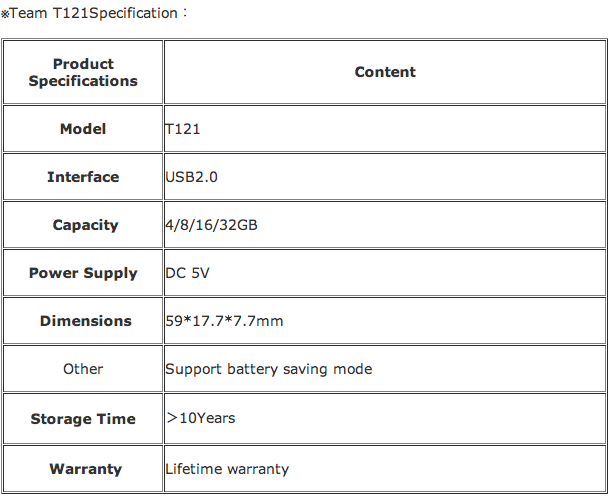The height and width of the screenshot is (498, 609).
Task: Click the Lifetime warranty text
Action: tap(227, 469)
